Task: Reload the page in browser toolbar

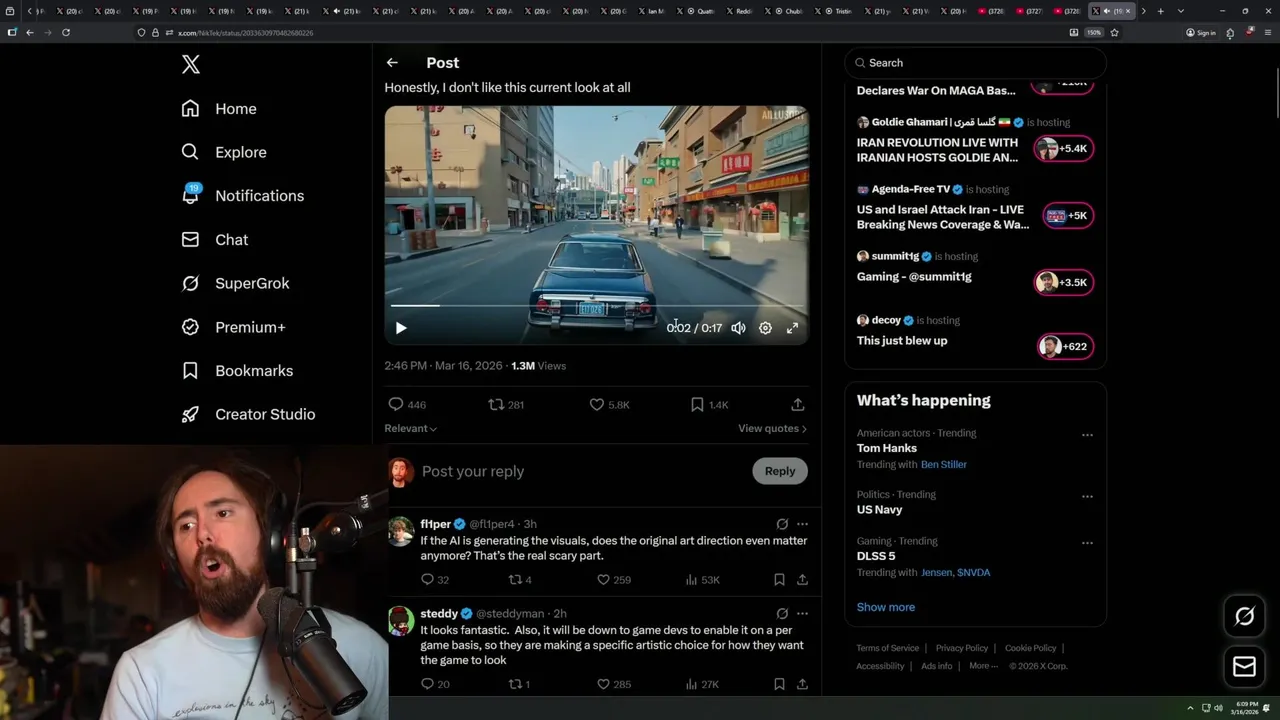Action: (66, 32)
